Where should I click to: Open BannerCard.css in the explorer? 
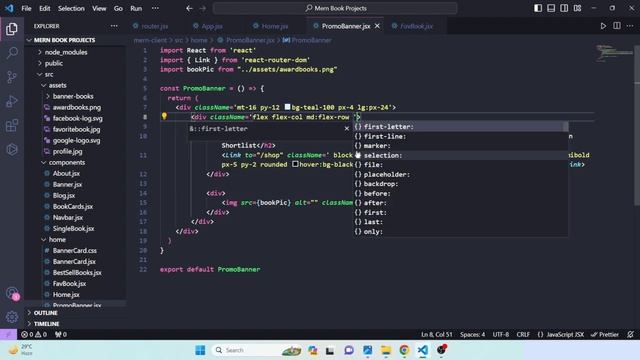pyautogui.click(x=74, y=251)
